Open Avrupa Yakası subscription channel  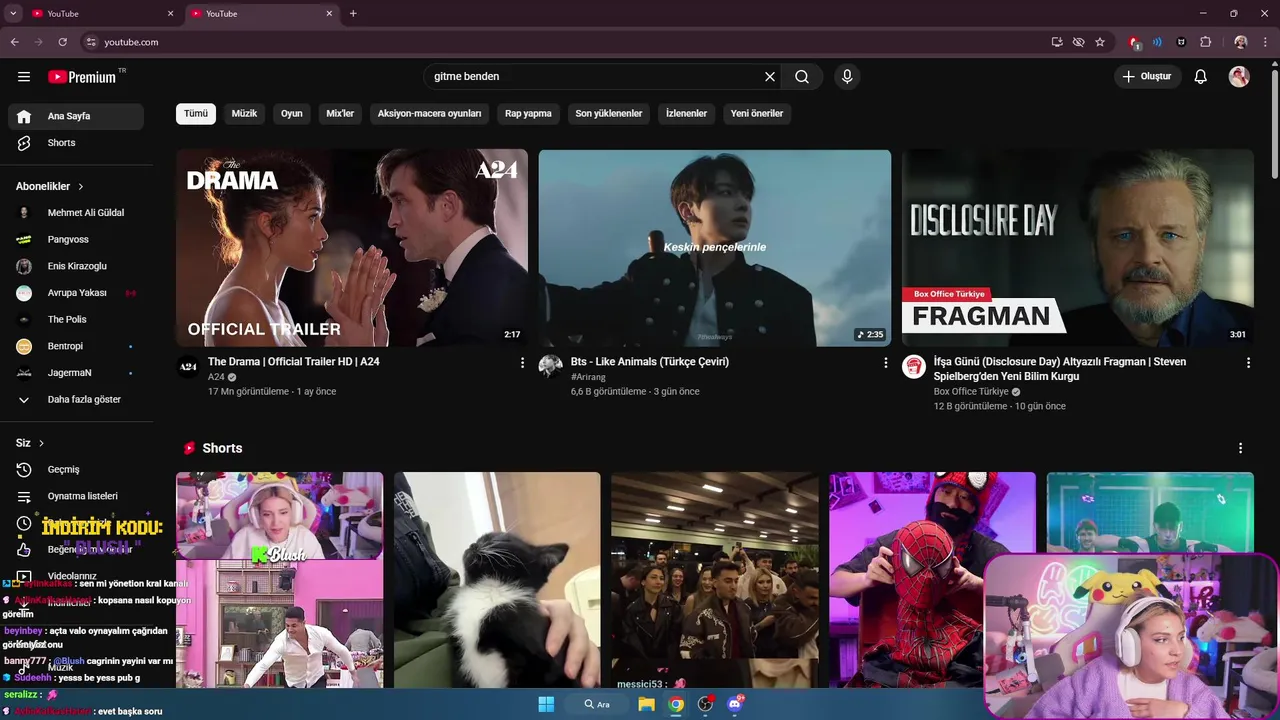pos(76,293)
